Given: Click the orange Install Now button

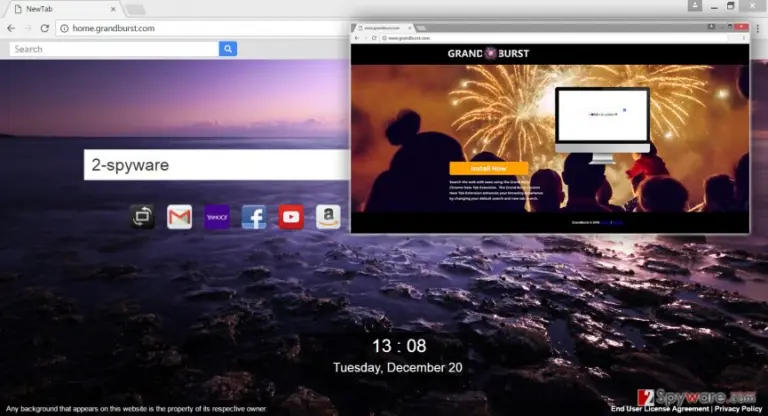Looking at the screenshot, I should [489, 168].
